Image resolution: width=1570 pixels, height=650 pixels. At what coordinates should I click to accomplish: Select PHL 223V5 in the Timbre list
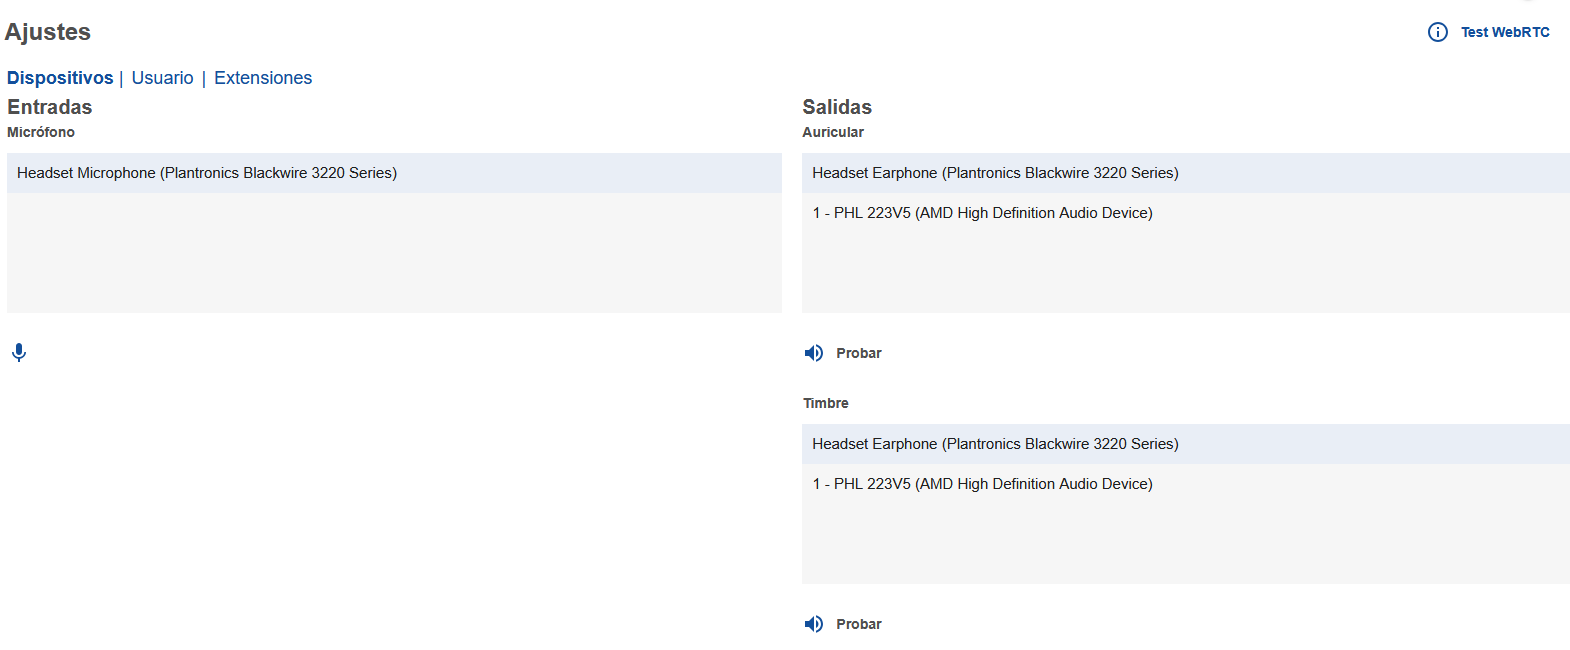(982, 484)
